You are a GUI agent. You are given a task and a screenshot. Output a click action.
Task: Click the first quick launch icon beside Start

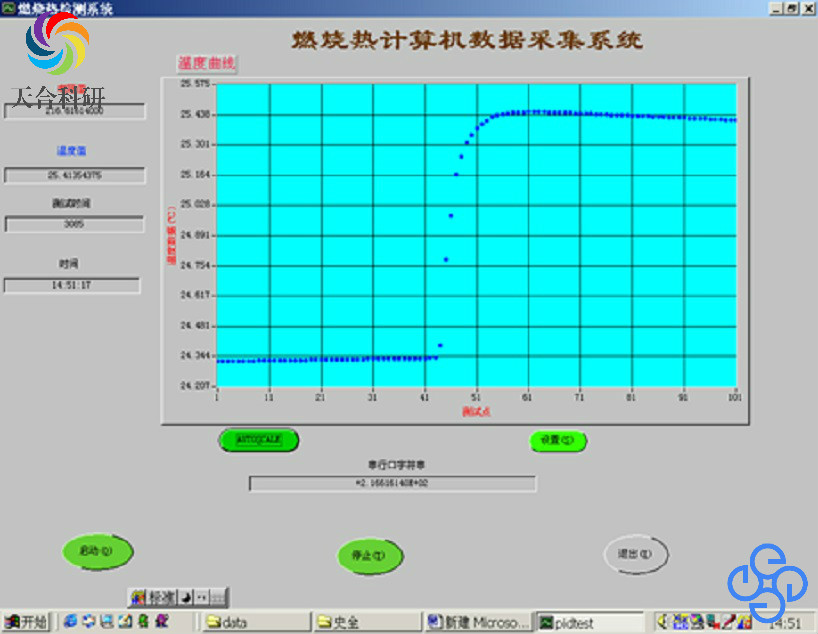[x=69, y=622]
